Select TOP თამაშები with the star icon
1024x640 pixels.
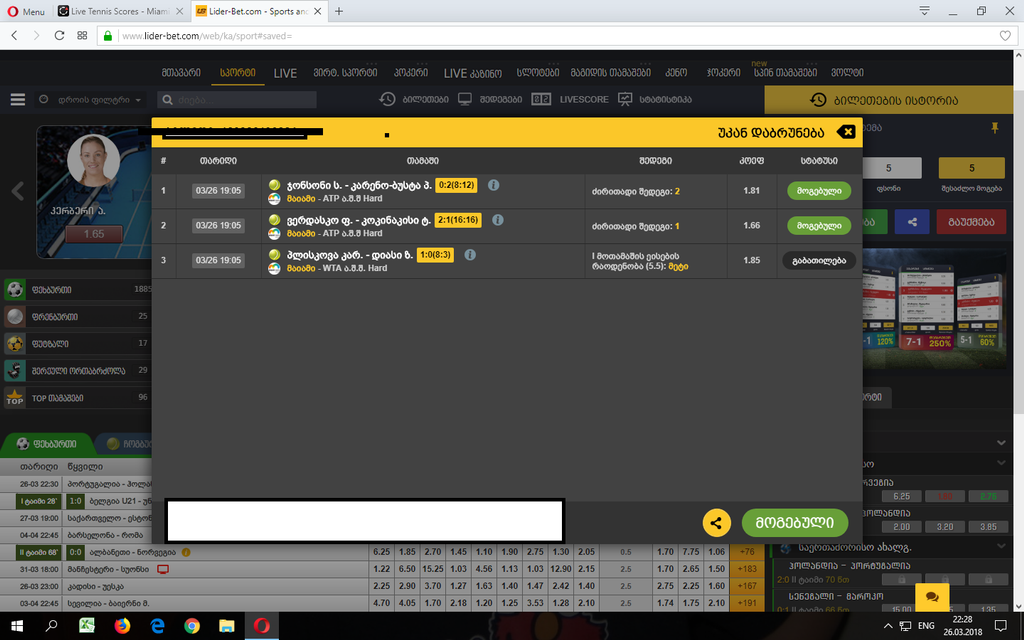[77, 398]
